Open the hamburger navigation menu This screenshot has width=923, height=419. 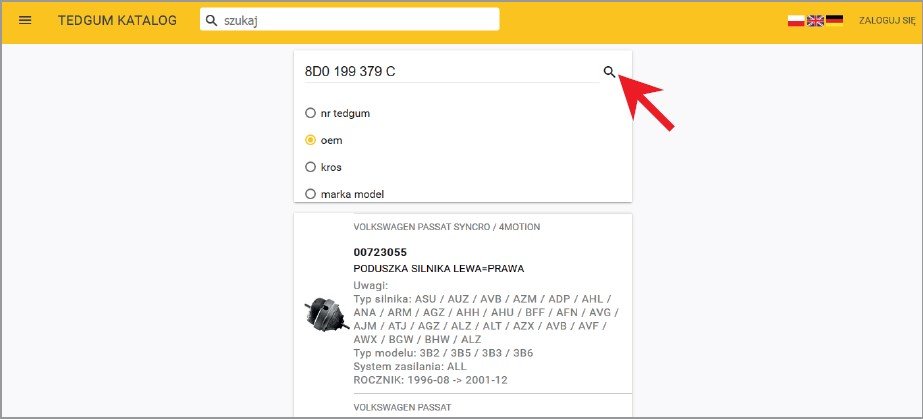tap(25, 20)
